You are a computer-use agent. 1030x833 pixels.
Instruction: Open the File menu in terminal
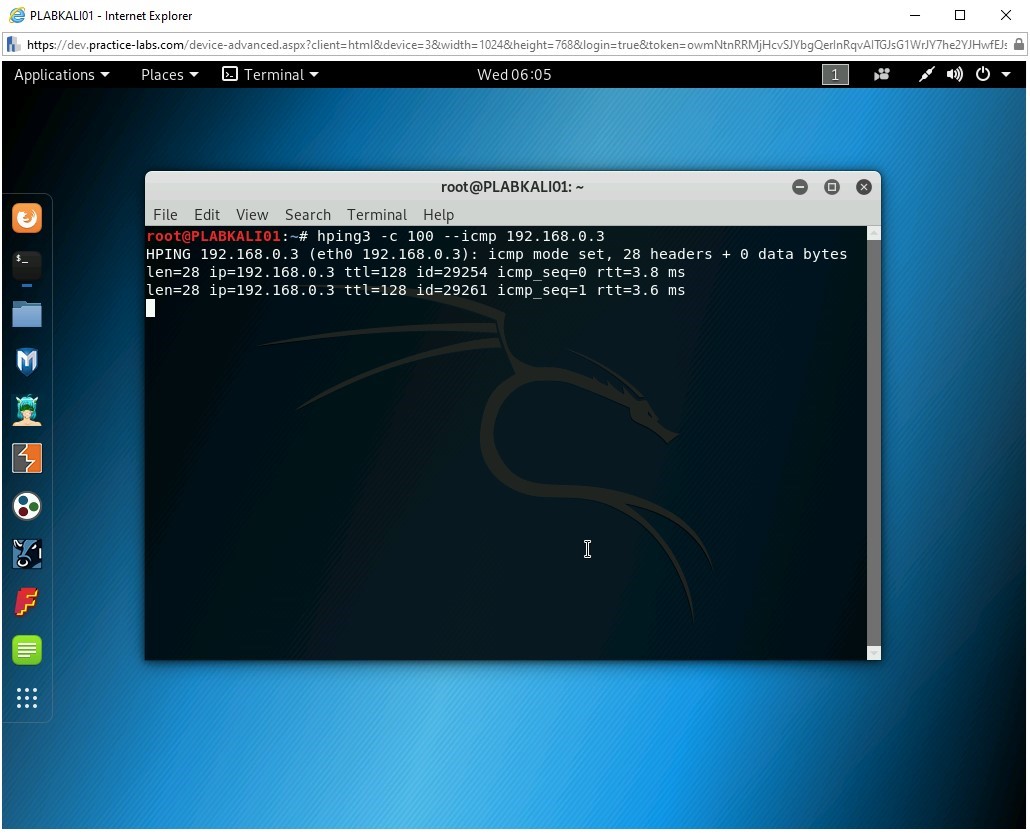165,215
